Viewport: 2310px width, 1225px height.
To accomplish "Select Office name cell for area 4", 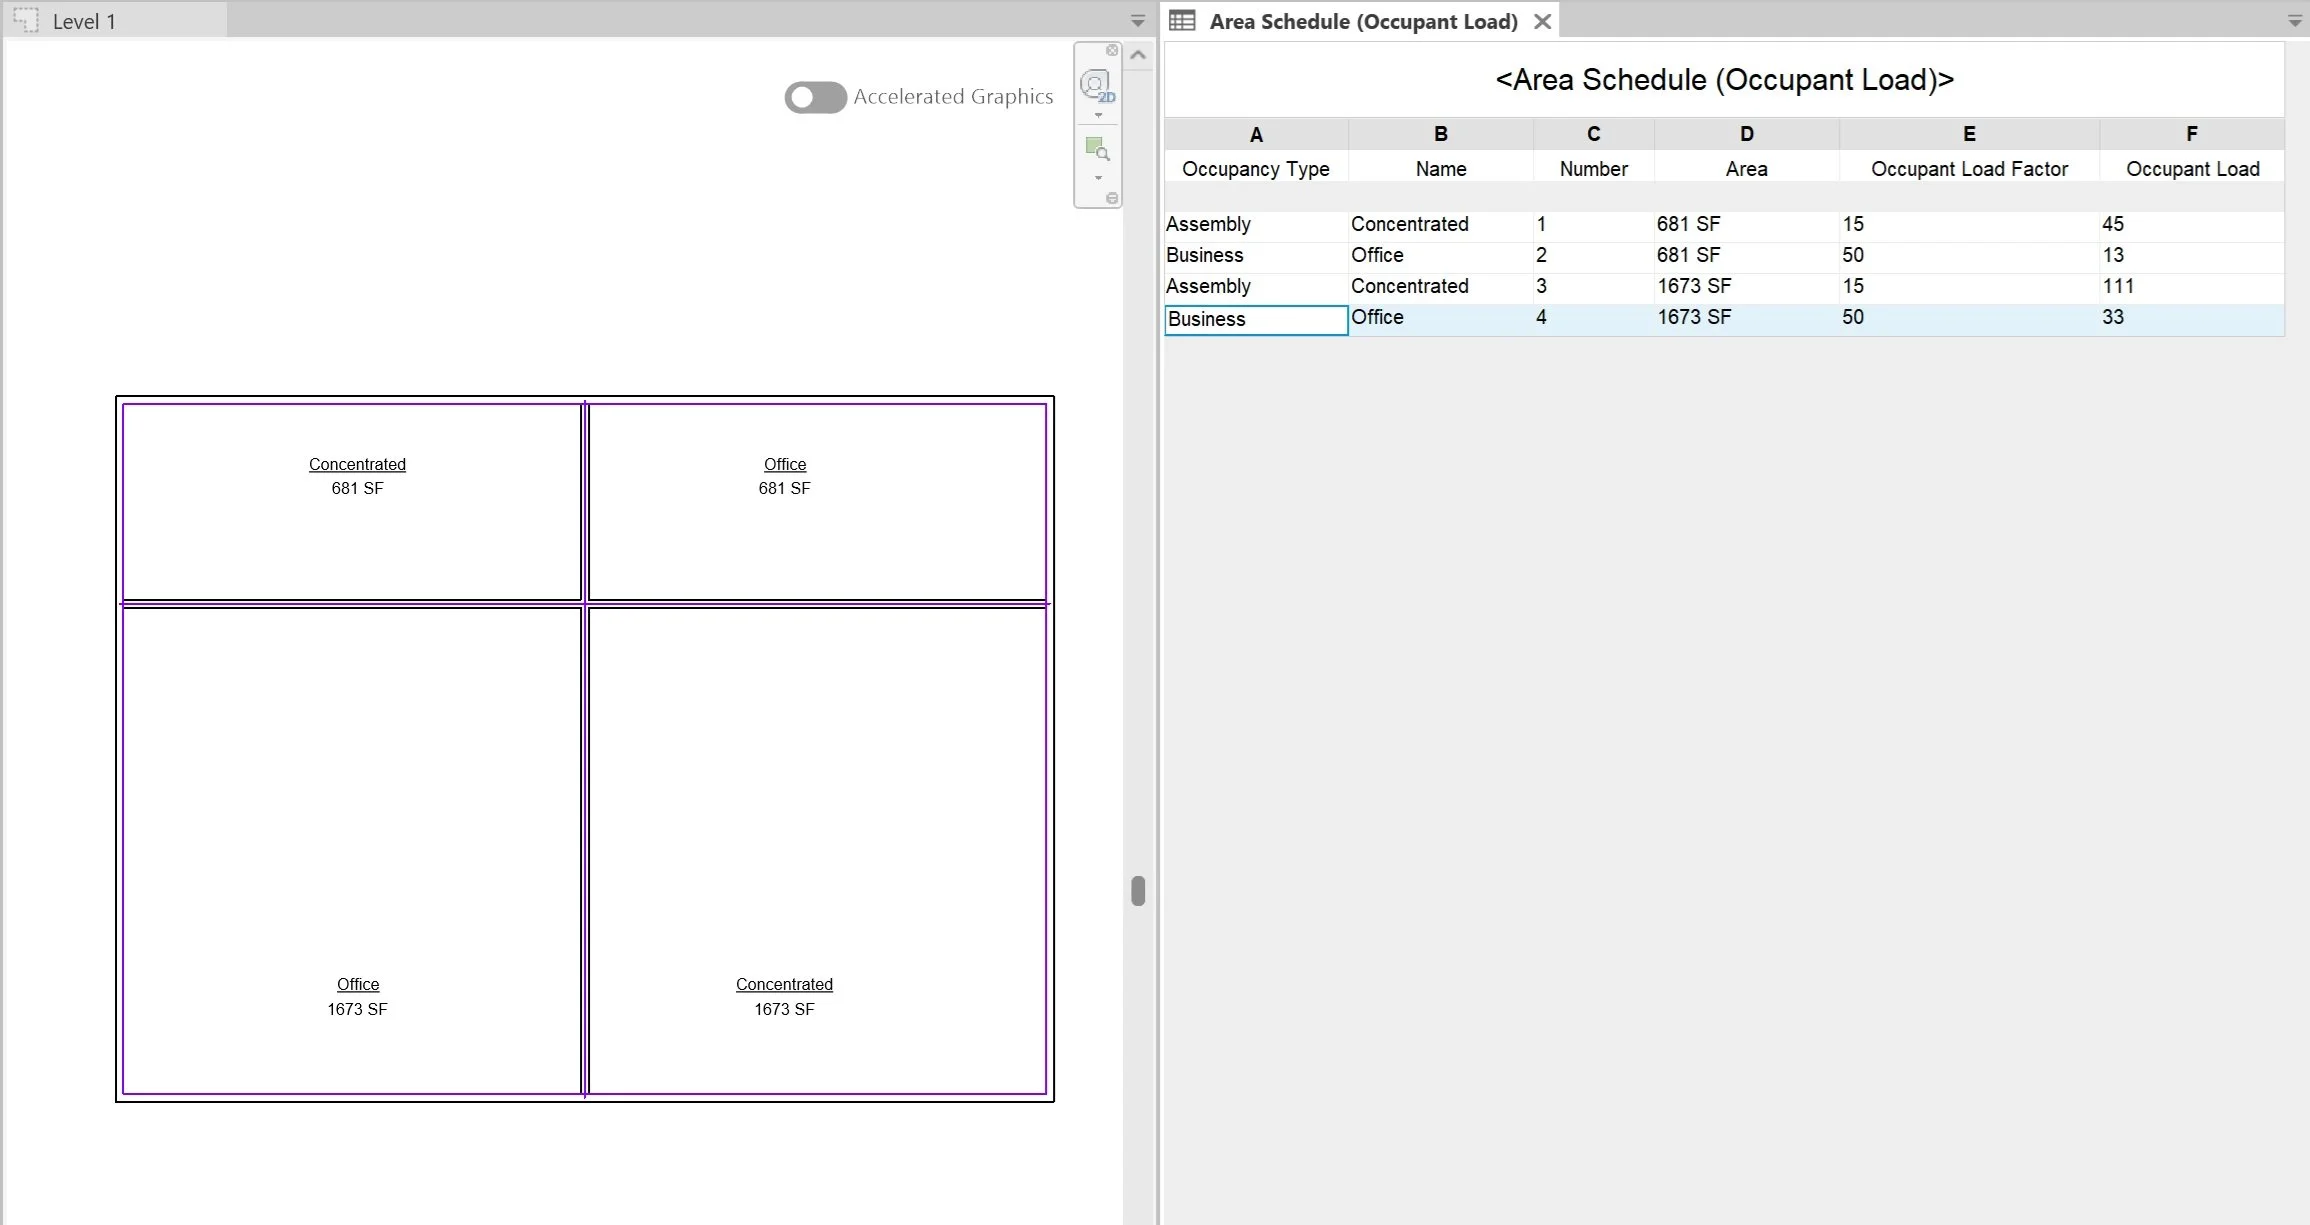I will click(x=1441, y=318).
